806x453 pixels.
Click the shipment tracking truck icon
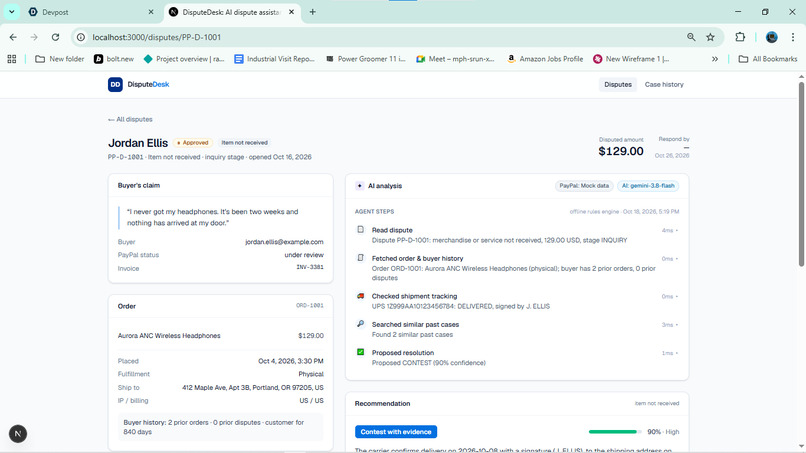(360, 296)
